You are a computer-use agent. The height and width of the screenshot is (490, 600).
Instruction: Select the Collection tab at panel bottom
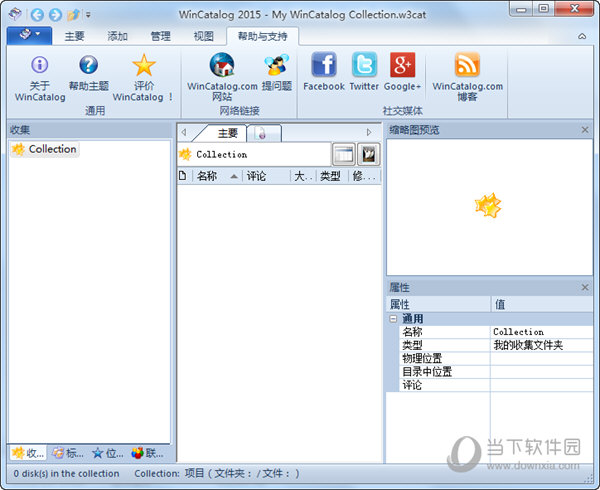click(28, 453)
